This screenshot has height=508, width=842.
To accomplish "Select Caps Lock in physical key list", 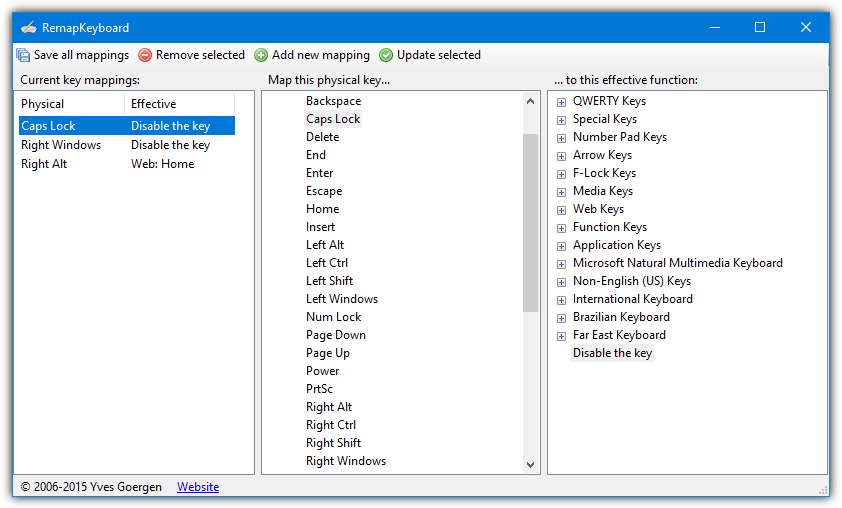I will click(x=333, y=119).
